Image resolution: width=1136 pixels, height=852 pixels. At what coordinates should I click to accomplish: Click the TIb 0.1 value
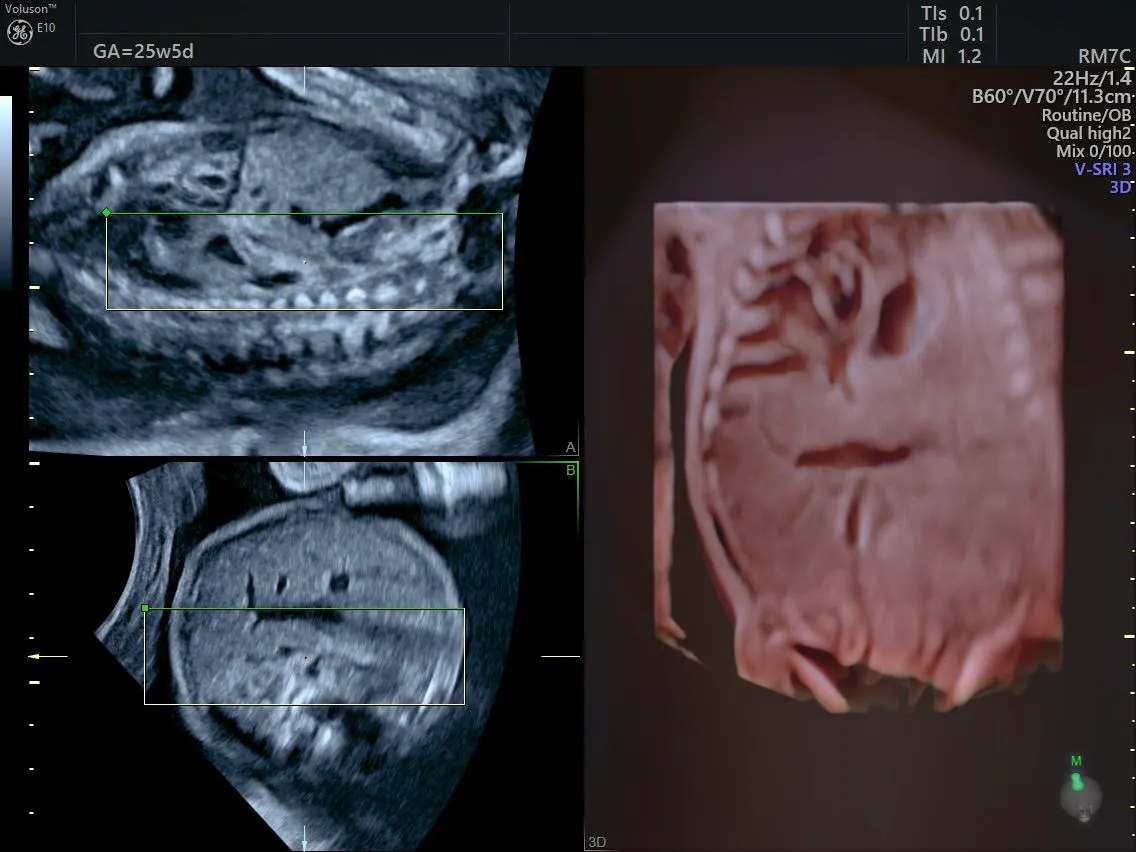click(951, 35)
